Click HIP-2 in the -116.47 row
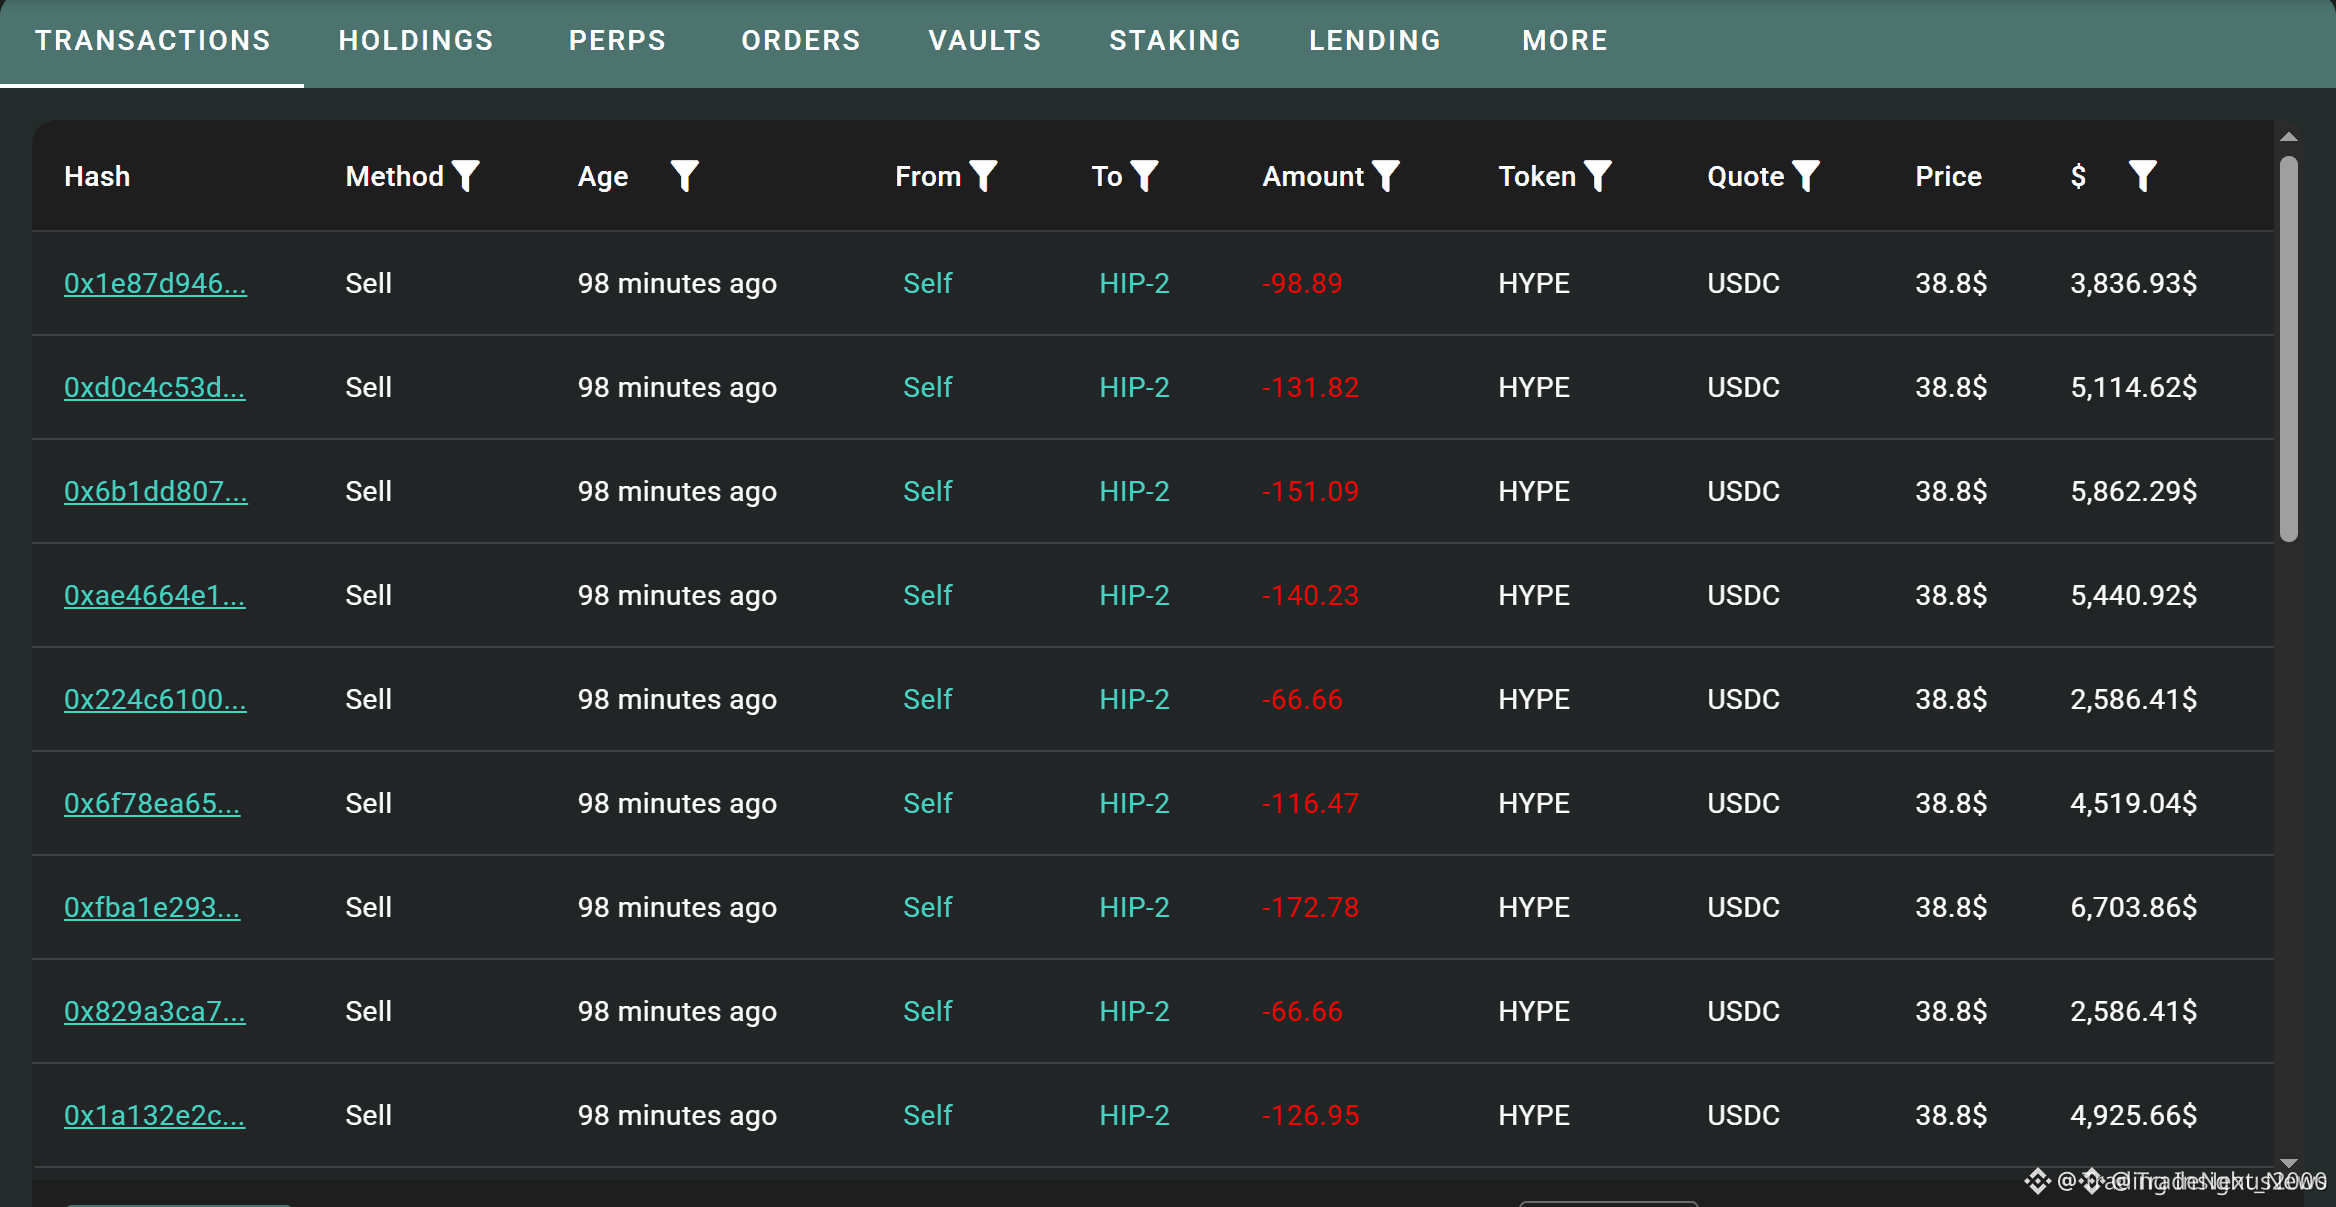This screenshot has height=1207, width=2336. tap(1134, 803)
